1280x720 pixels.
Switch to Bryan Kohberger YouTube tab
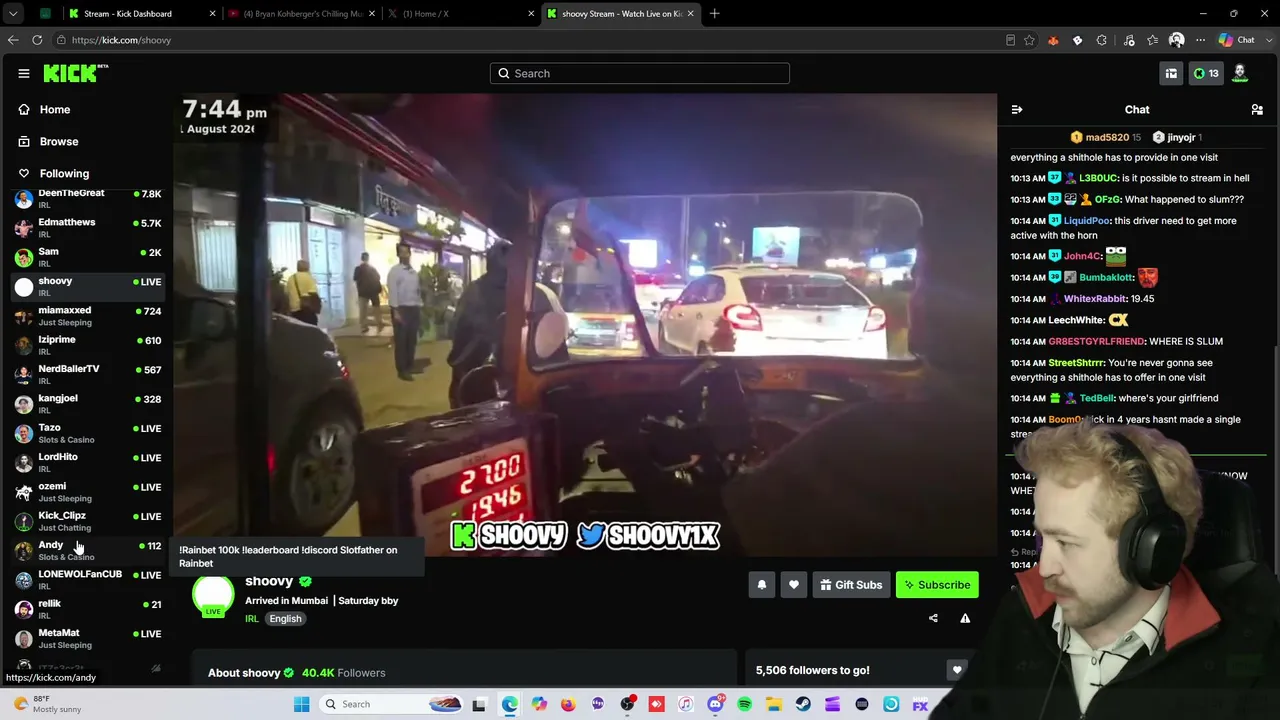[x=301, y=14]
